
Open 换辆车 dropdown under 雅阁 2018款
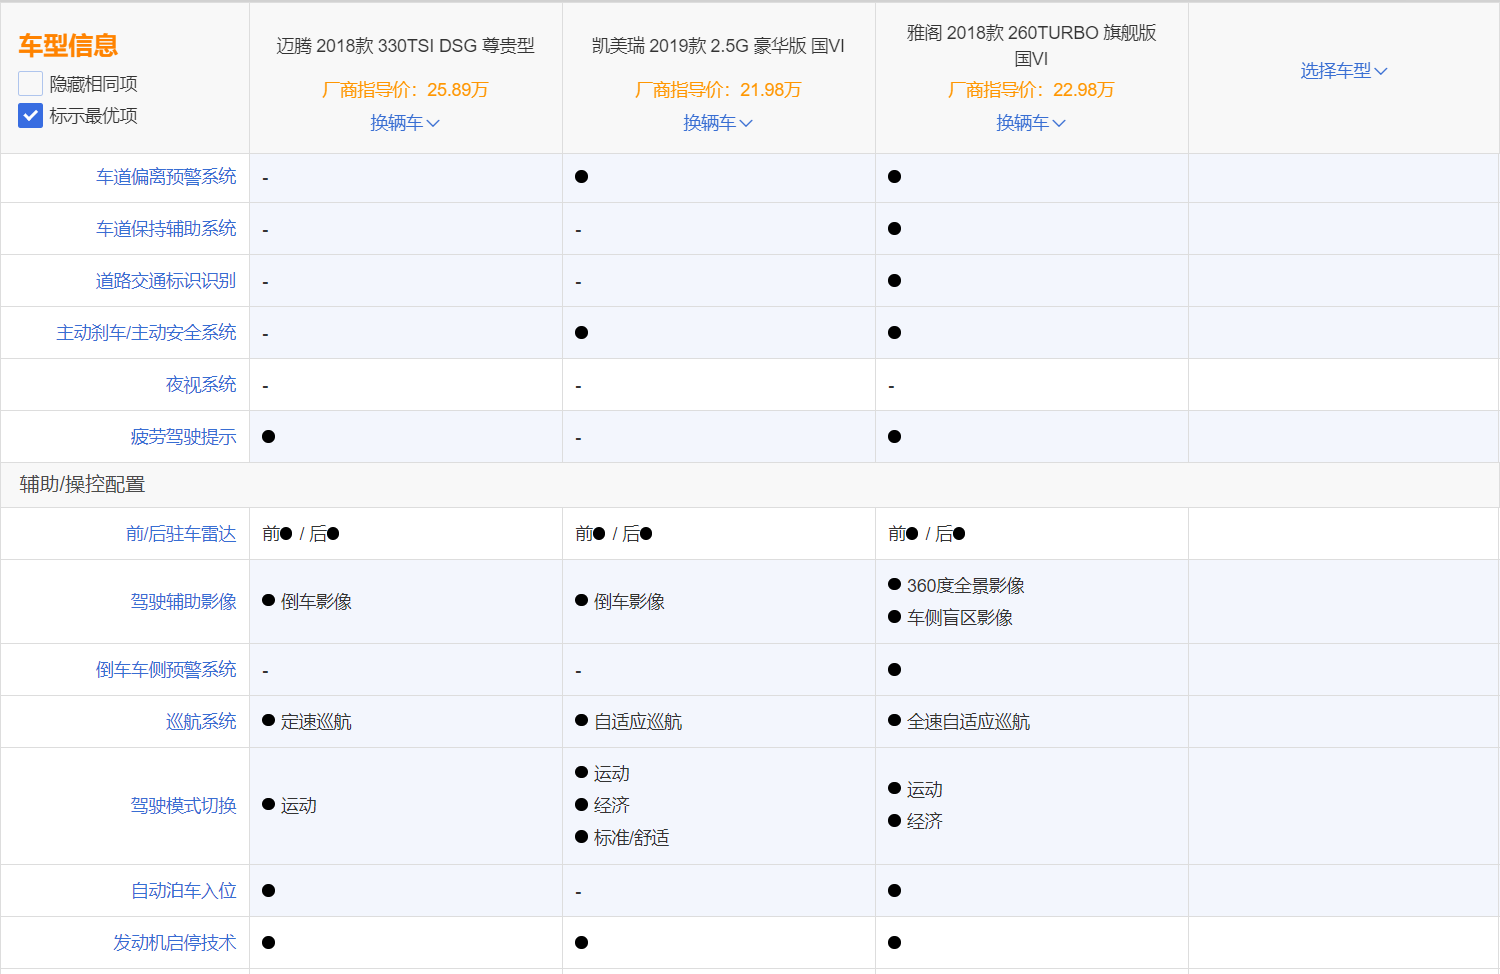click(x=1031, y=123)
